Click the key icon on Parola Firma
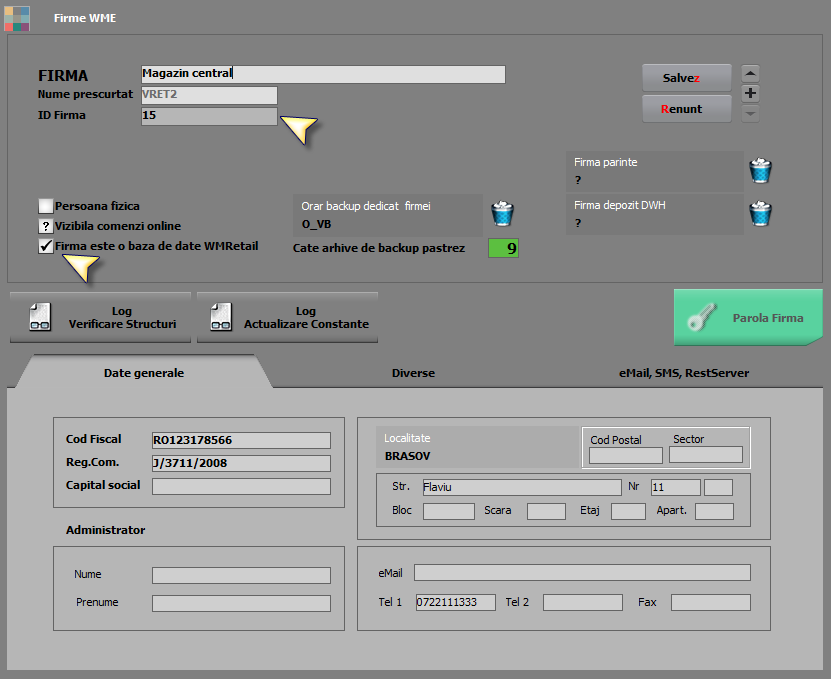Viewport: 831px width, 679px height. [702, 317]
